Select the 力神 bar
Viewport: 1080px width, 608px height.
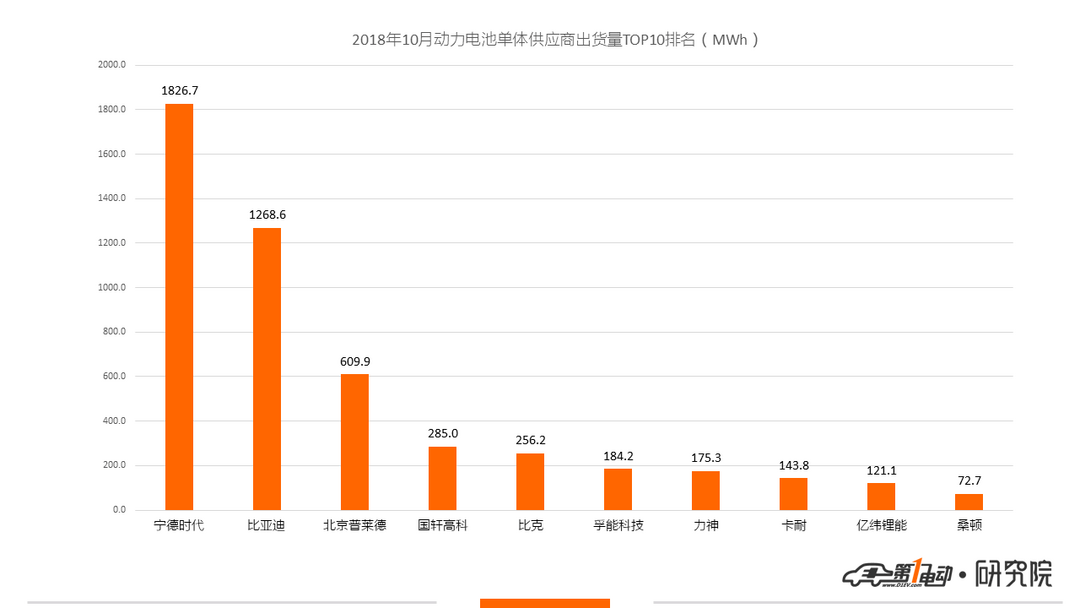(x=706, y=490)
